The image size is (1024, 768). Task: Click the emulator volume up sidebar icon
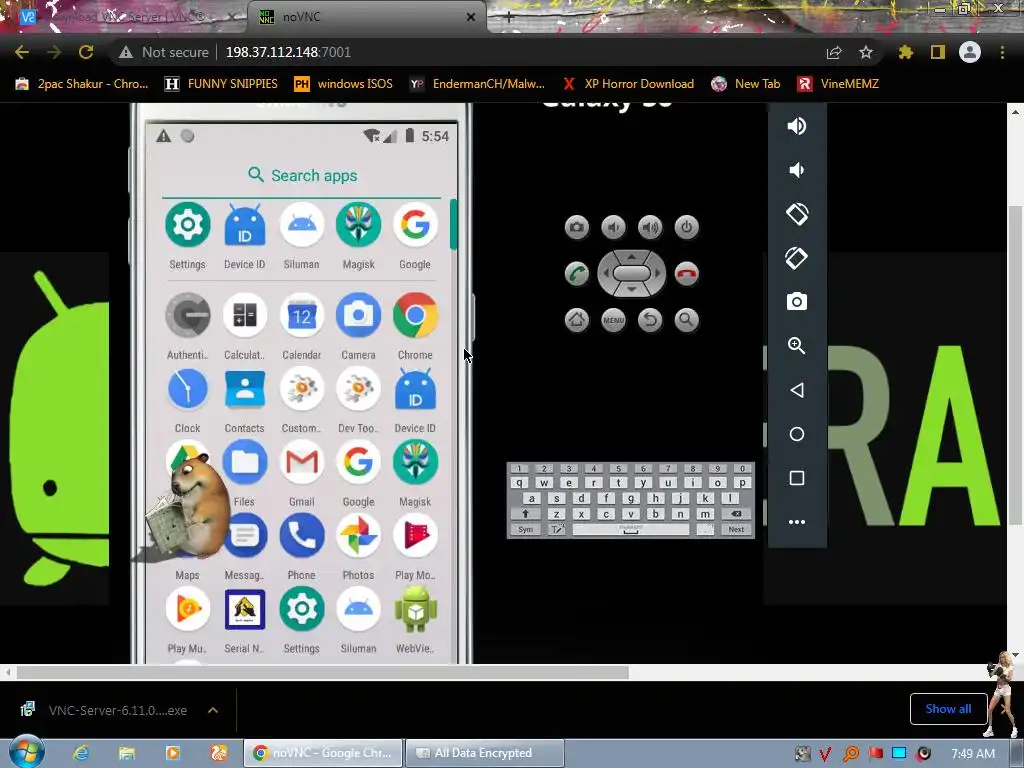click(797, 126)
